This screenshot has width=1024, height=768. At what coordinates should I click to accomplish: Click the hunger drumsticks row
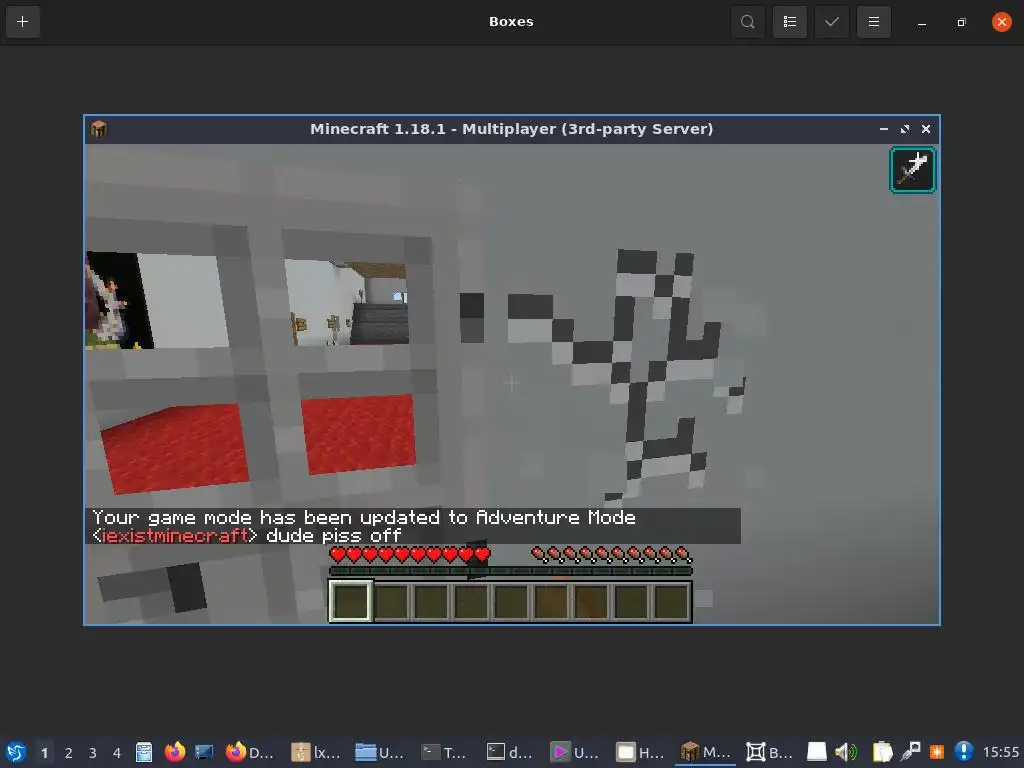coord(611,554)
